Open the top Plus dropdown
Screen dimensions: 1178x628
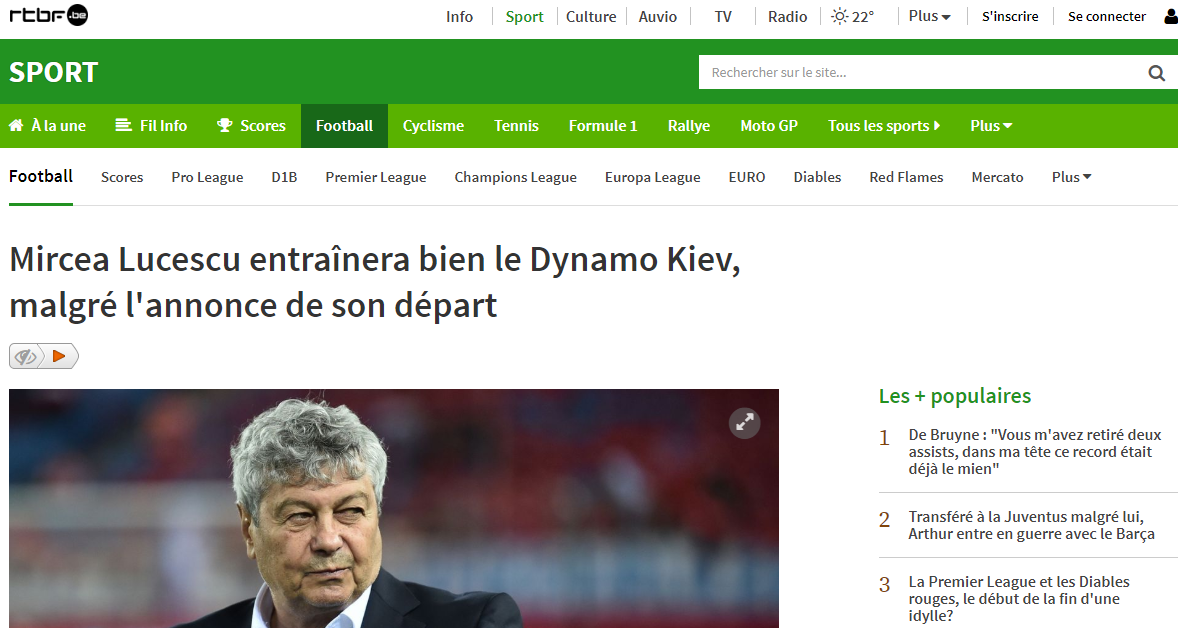point(929,17)
